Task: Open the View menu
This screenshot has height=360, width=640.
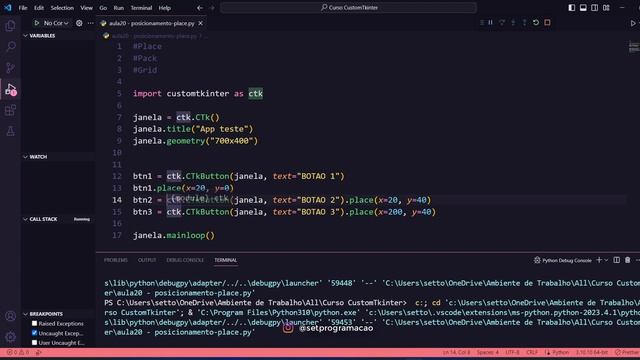Action: pyautogui.click(x=86, y=8)
